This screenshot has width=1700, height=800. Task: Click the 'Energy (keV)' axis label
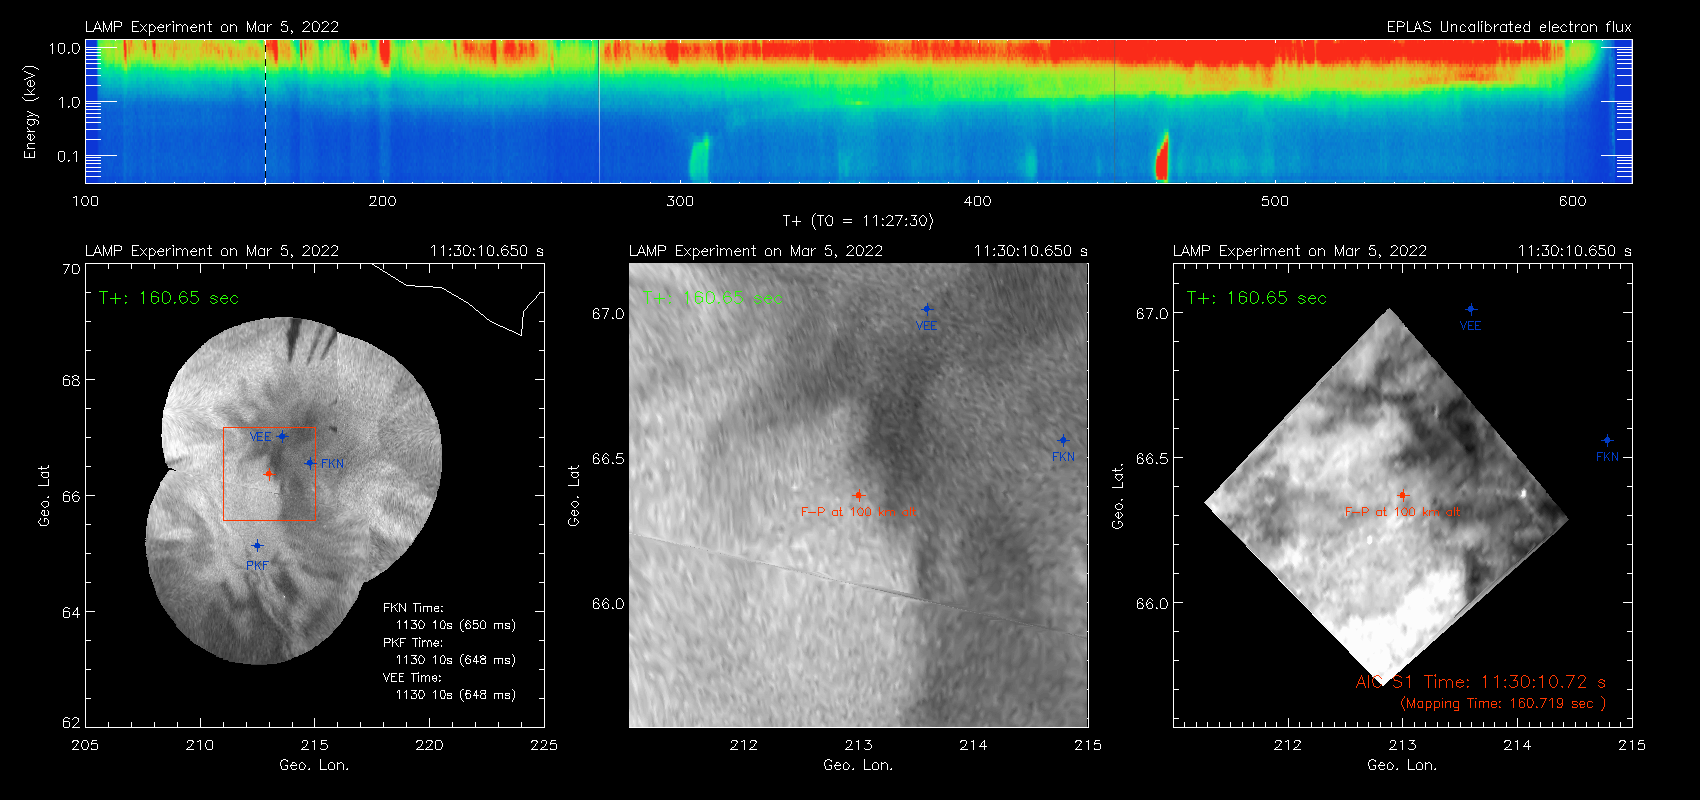[x=30, y=112]
